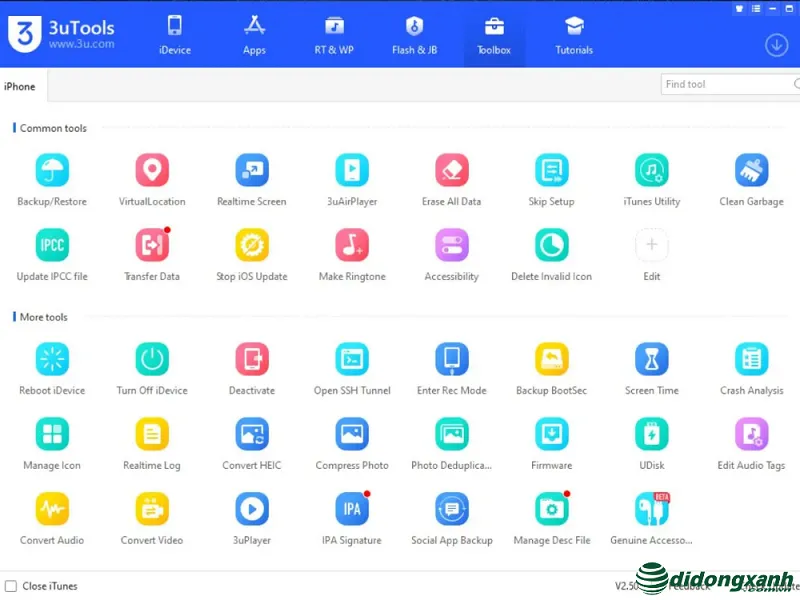This screenshot has height=600, width=800.
Task: Launch iTunes Utility
Action: point(652,170)
